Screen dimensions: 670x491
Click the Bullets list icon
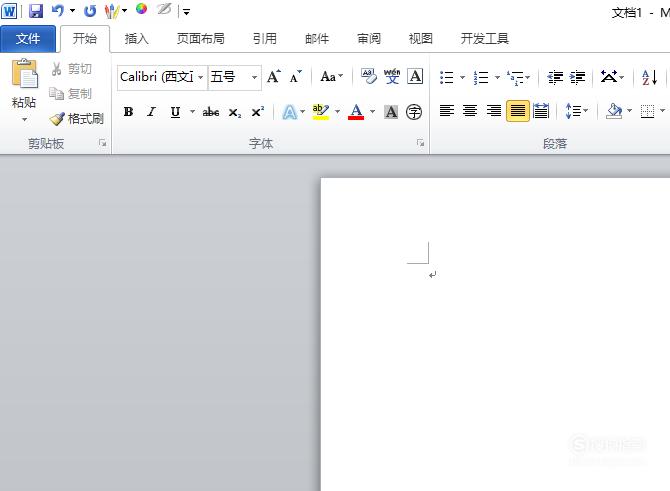coord(447,77)
